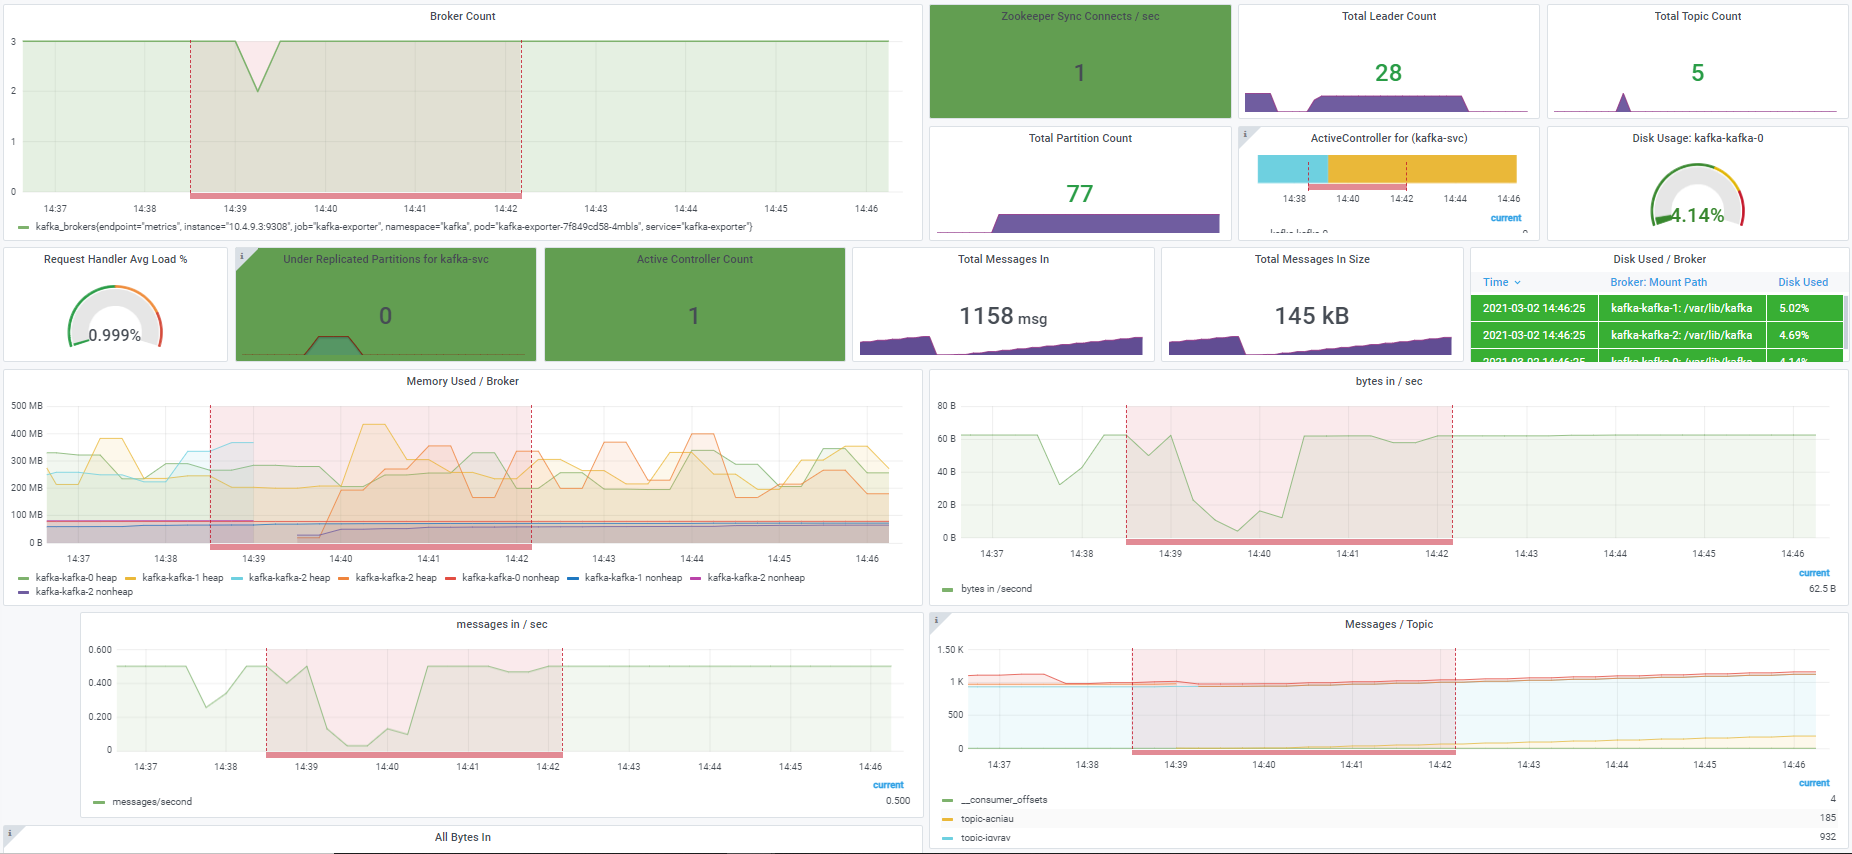This screenshot has height=854, width=1852.
Task: Toggle bytes in /second legend series
Action: point(996,589)
